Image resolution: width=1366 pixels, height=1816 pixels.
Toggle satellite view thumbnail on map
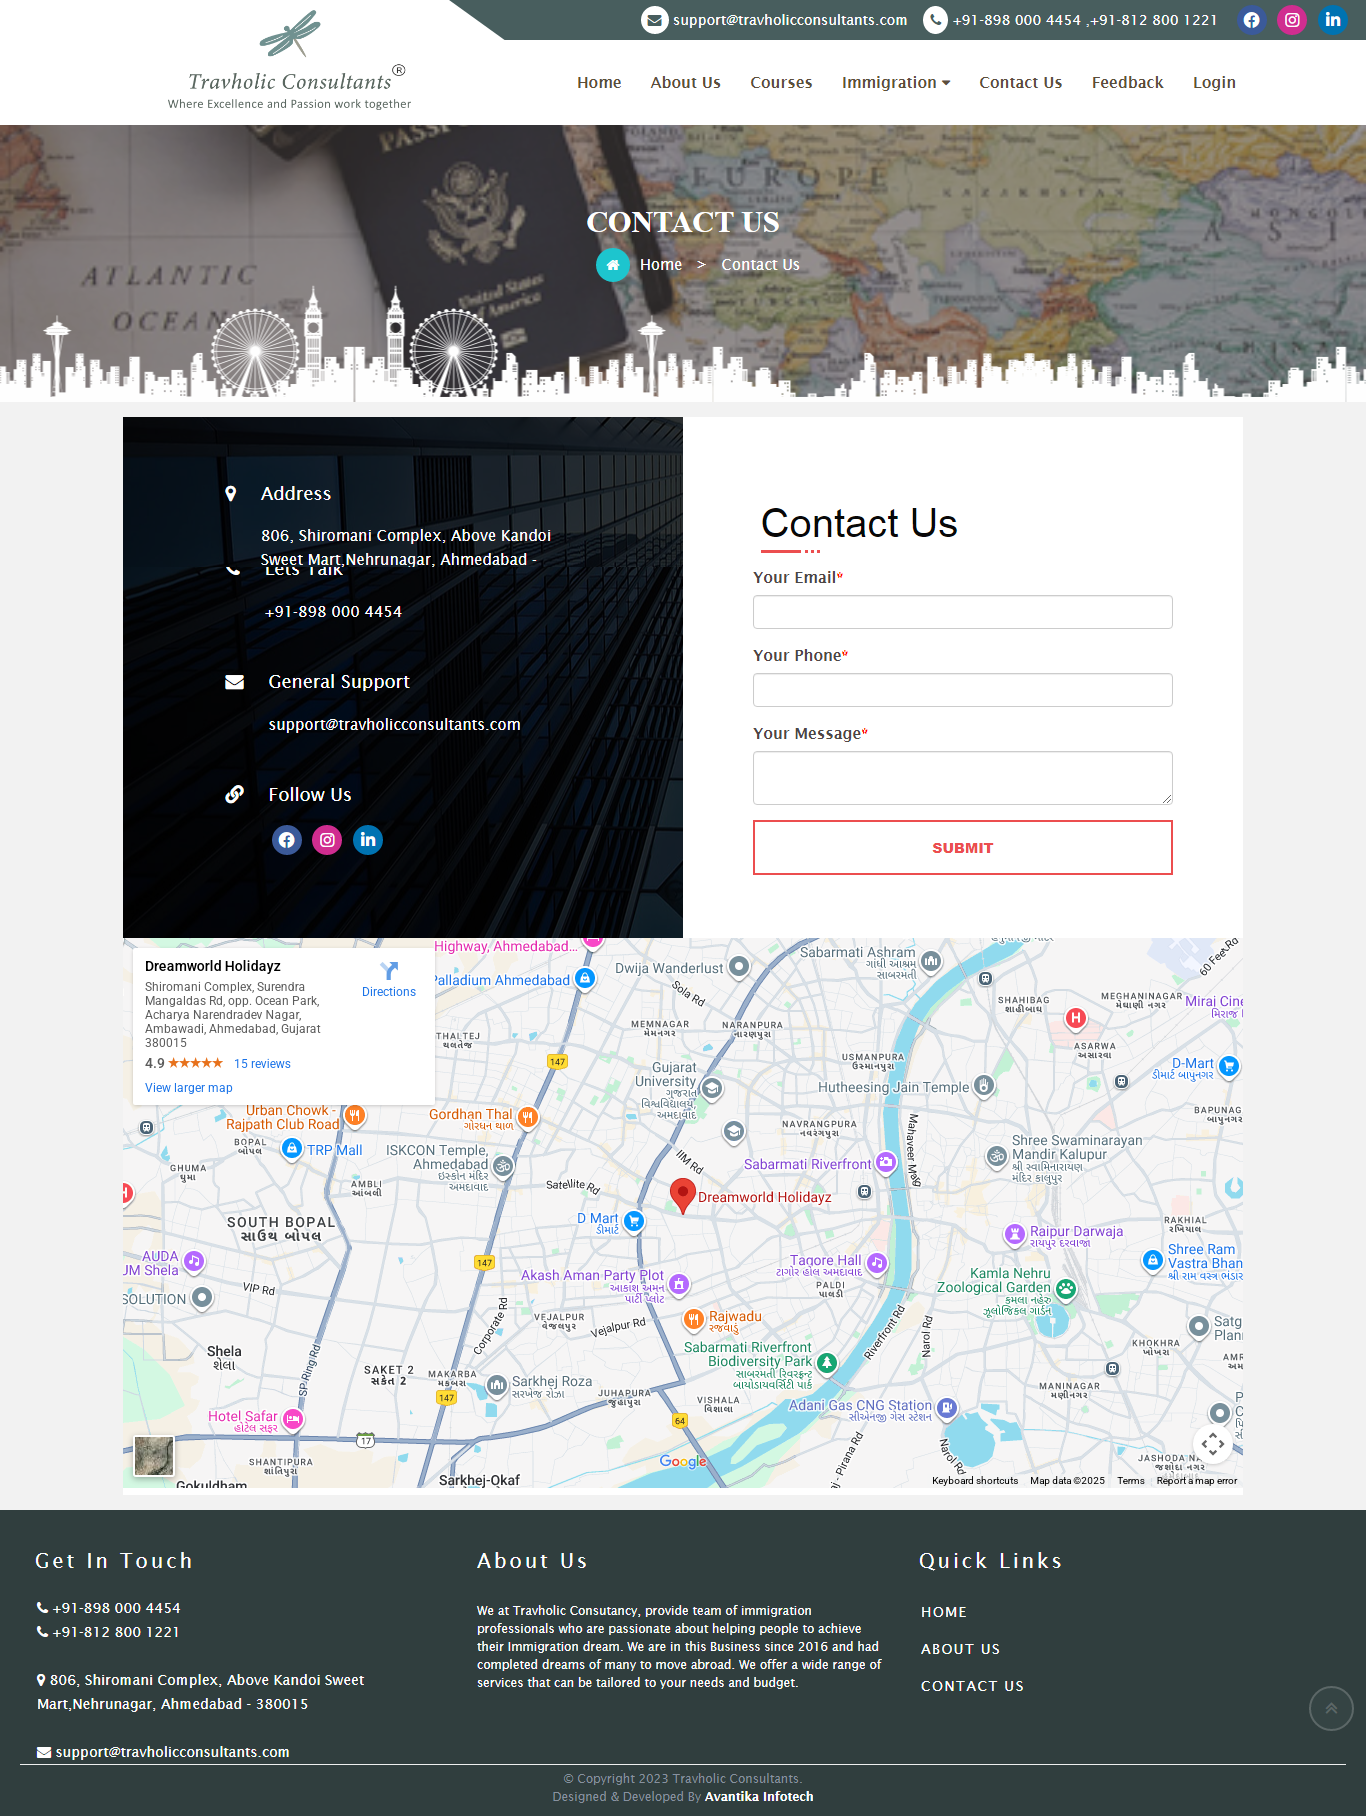pyautogui.click(x=154, y=1456)
